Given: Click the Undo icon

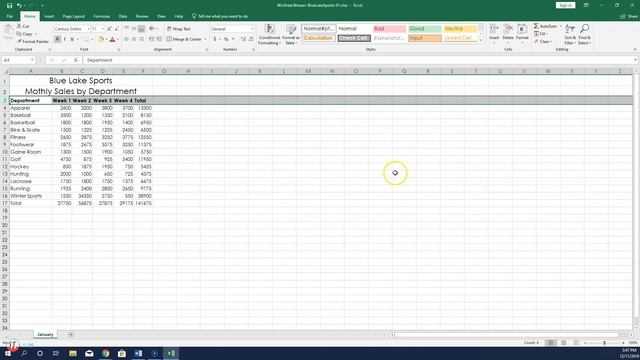Looking at the screenshot, I should tap(19, 5).
